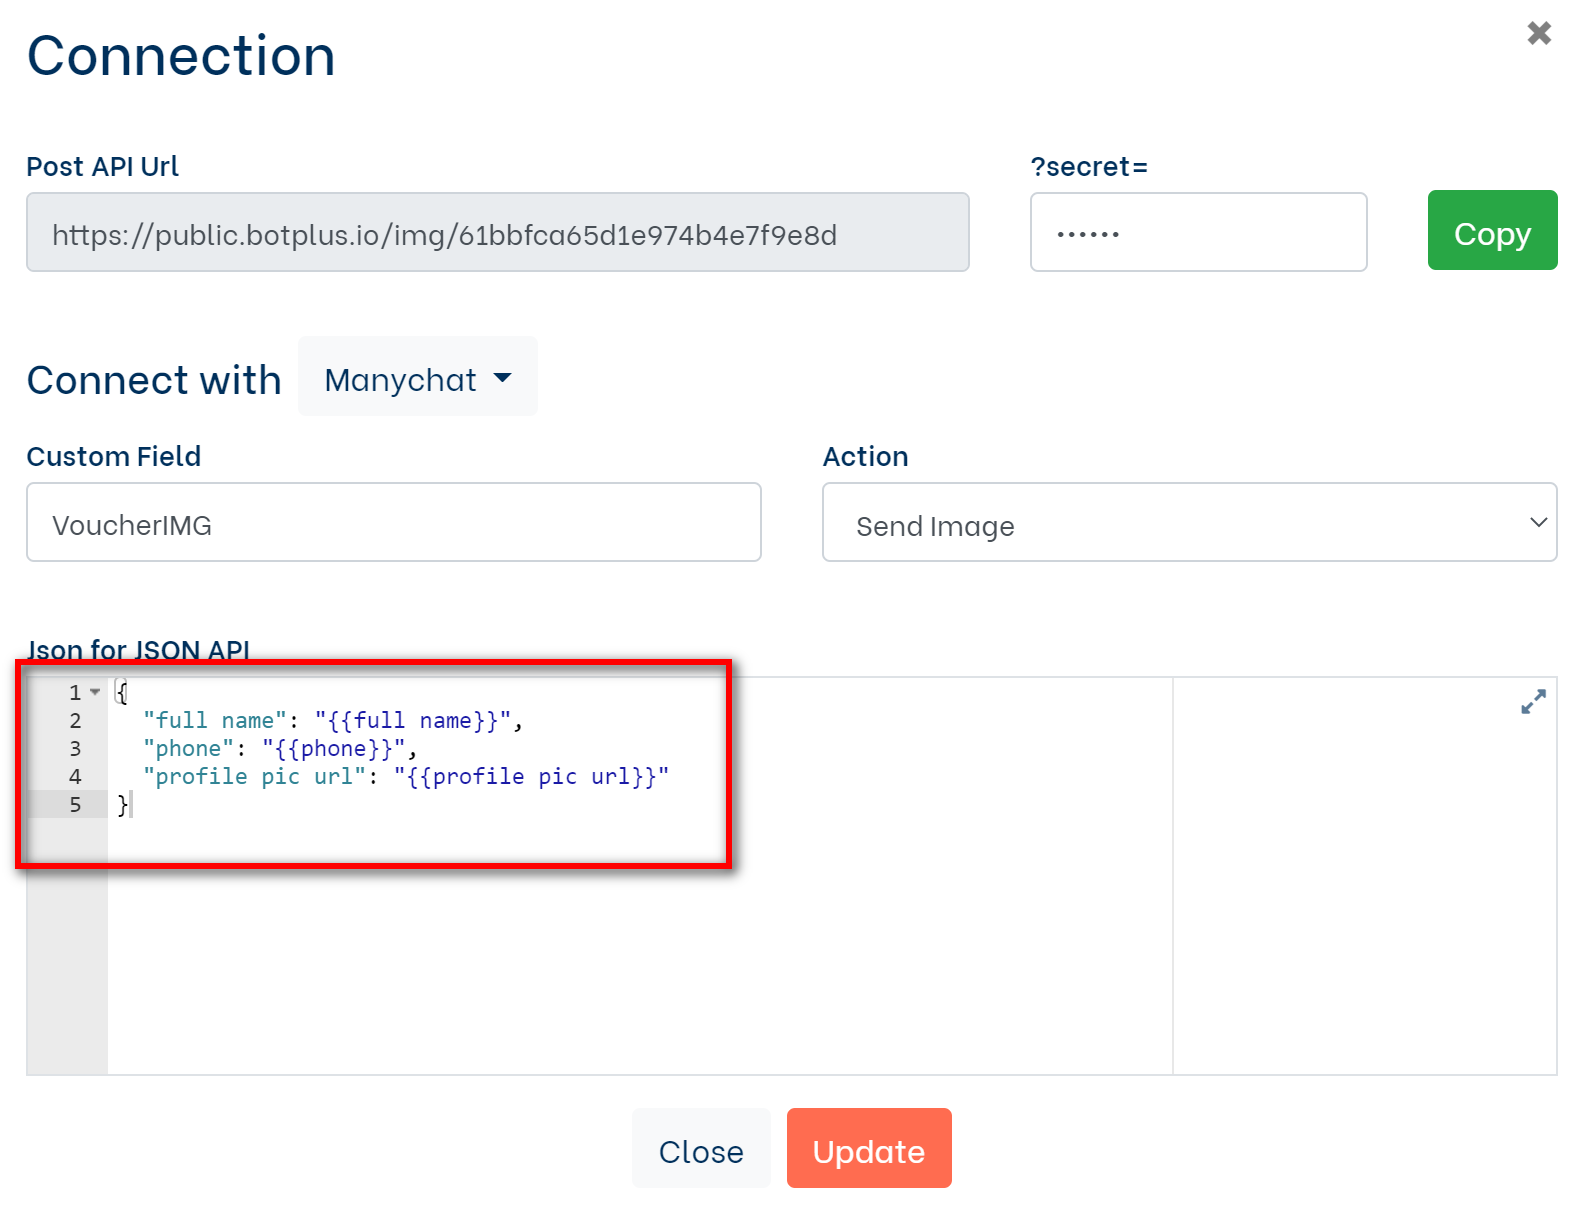Image resolution: width=1575 pixels, height=1214 pixels.
Task: Expand the JSON editor to fullscreen
Action: click(x=1532, y=702)
